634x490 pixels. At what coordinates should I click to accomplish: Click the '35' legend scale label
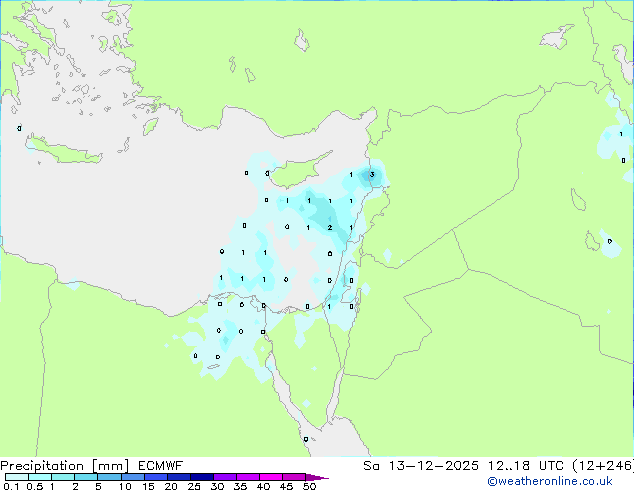[240, 486]
